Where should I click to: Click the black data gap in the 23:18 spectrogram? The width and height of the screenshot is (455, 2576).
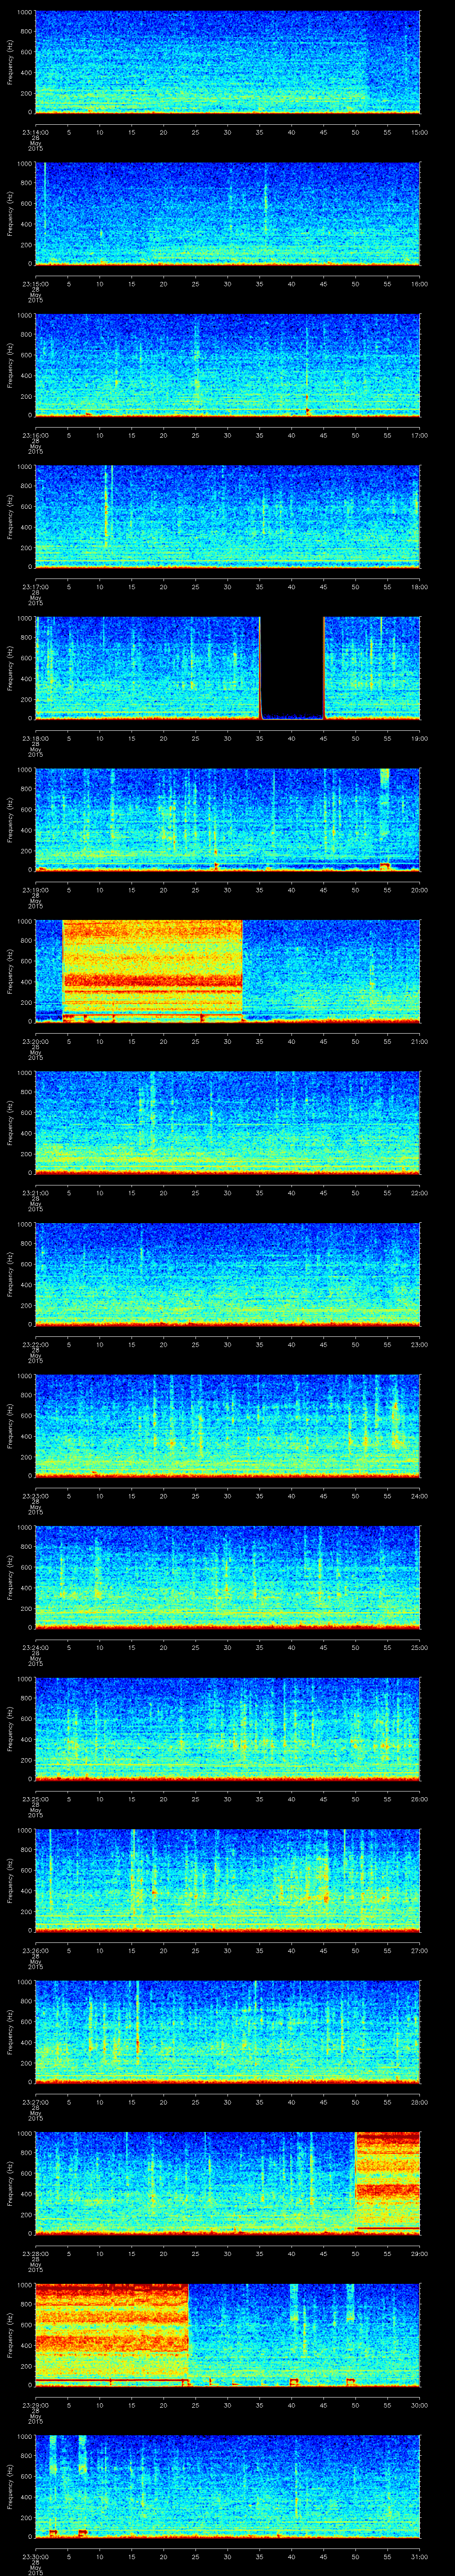click(292, 667)
